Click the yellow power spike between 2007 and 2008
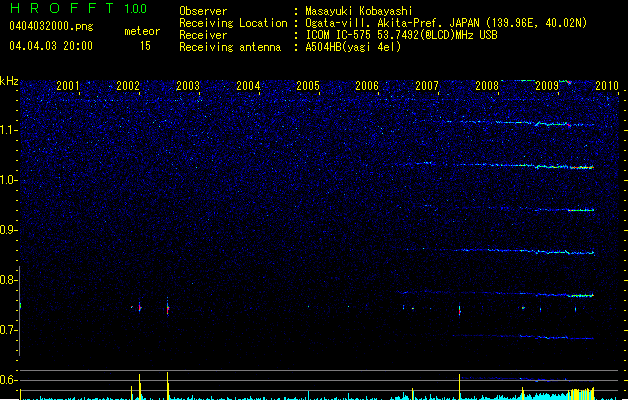Viewport: 629px width, 400px height. pyautogui.click(x=460, y=387)
